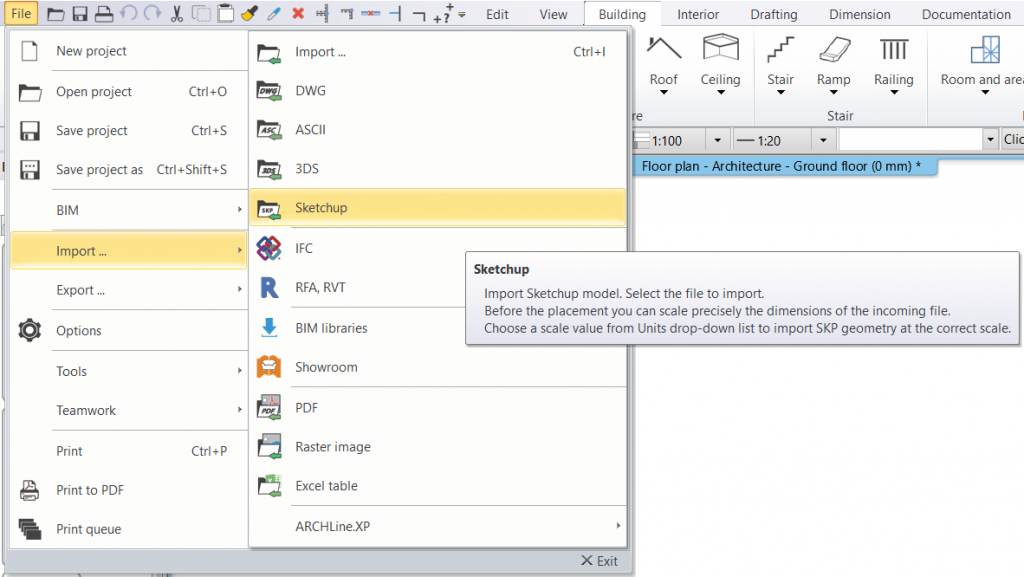The height and width of the screenshot is (577, 1024).
Task: Open the View ribbon tab
Action: click(x=553, y=14)
